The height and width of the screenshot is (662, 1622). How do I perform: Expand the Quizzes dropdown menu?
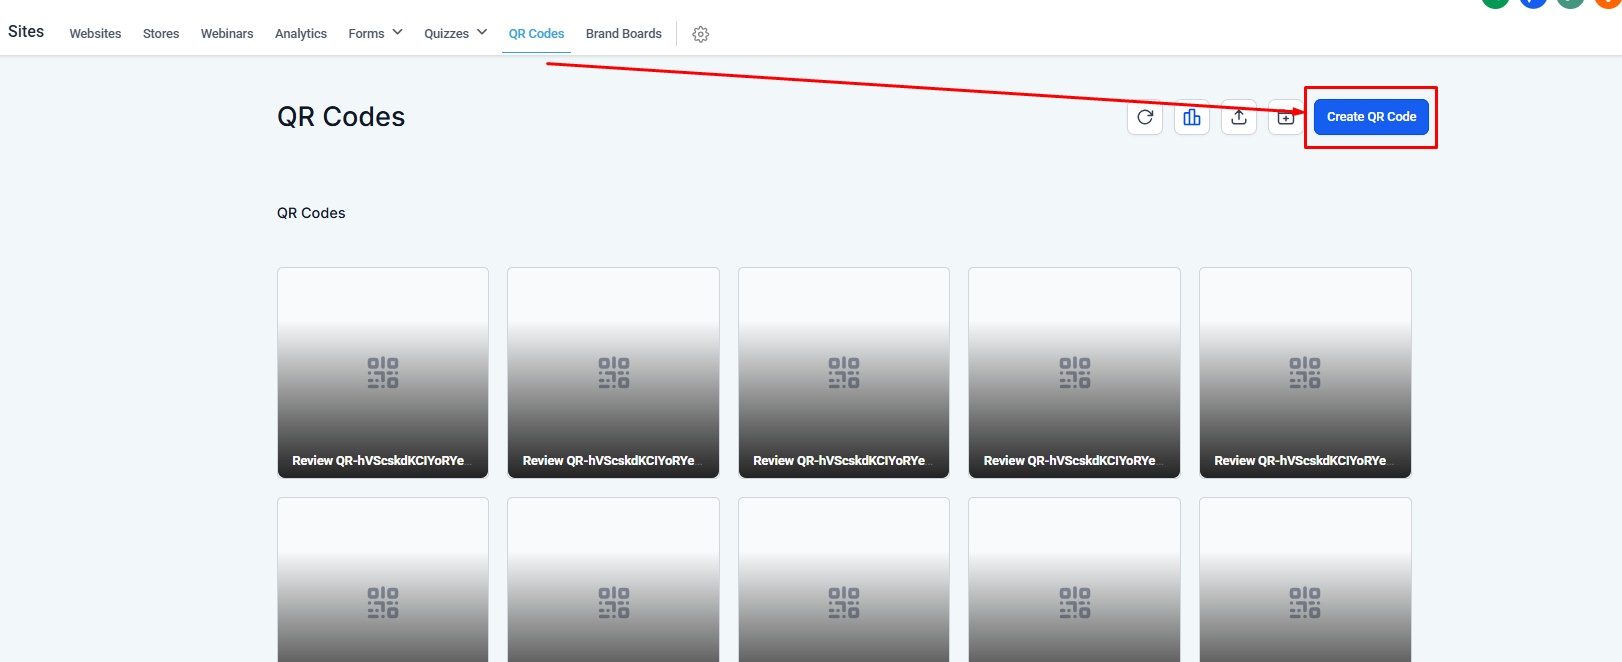click(x=456, y=33)
